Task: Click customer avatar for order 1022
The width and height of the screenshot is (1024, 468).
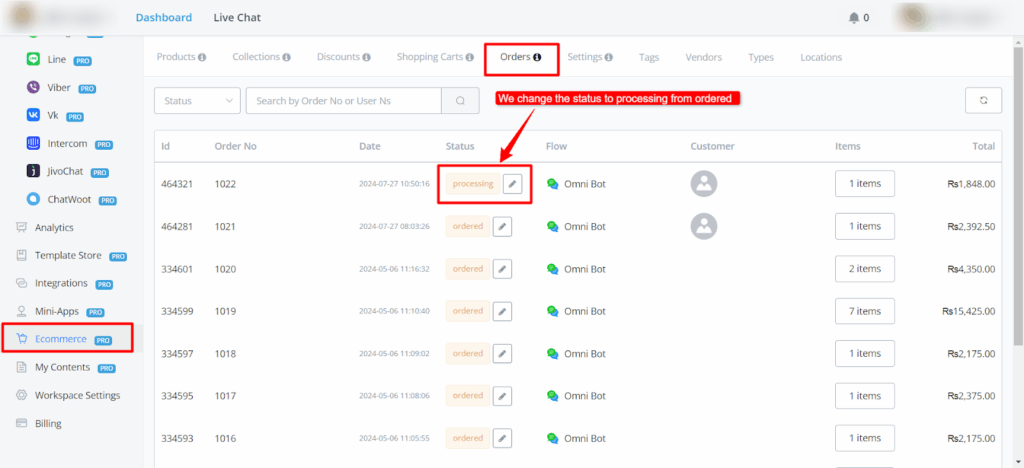Action: pyautogui.click(x=704, y=184)
